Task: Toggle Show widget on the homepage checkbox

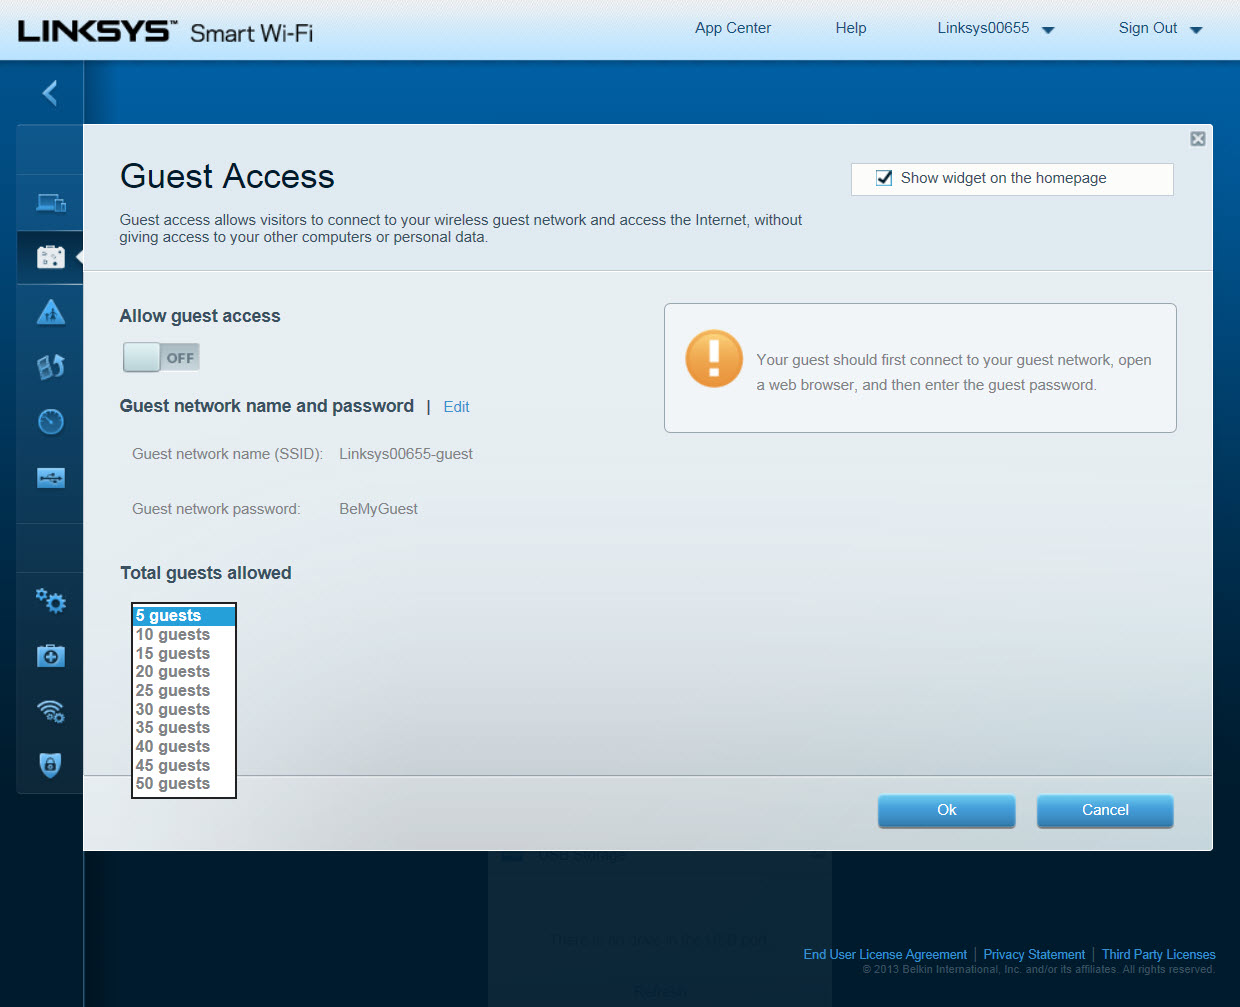Action: (x=884, y=178)
